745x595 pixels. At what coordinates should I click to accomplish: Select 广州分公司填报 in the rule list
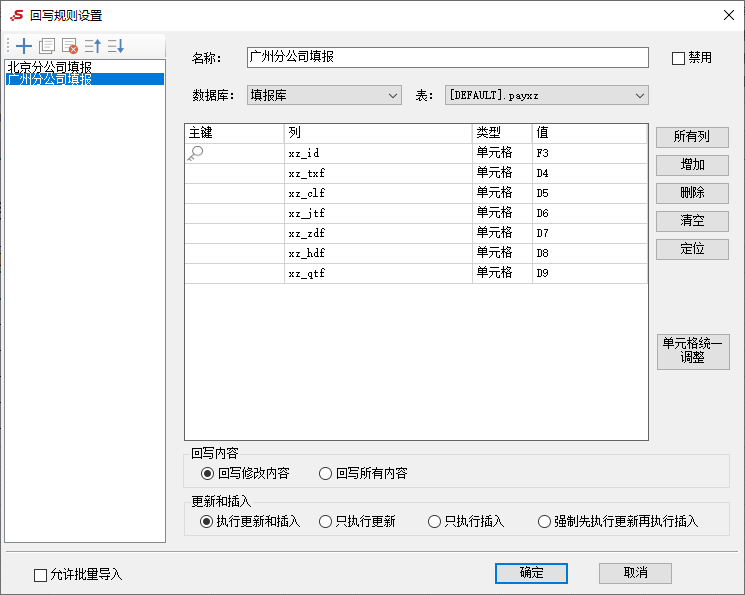tap(85, 79)
